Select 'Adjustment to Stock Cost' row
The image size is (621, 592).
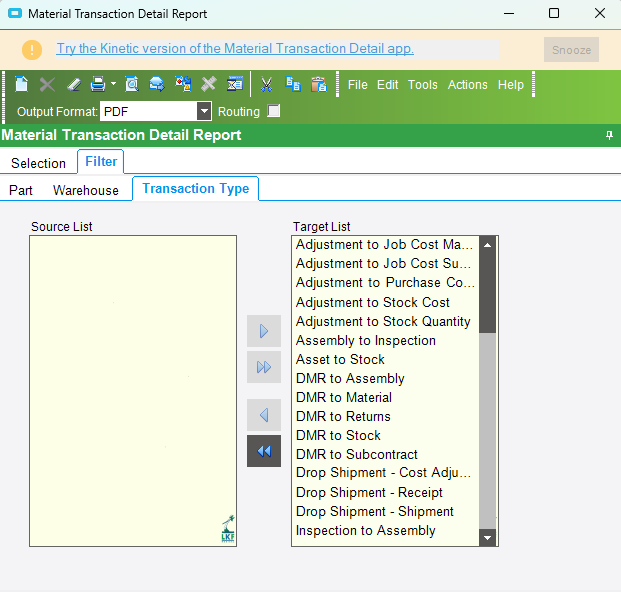point(385,303)
